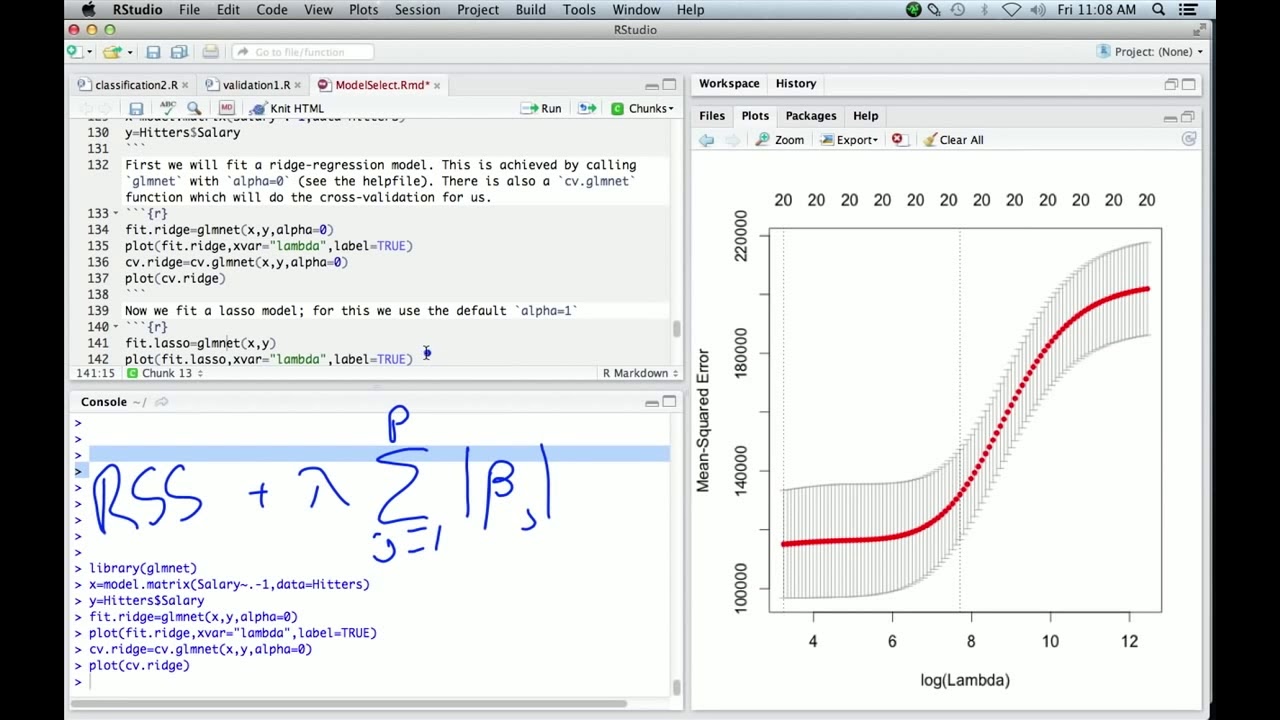Switch to the History tab
The height and width of the screenshot is (720, 1280).
pos(796,84)
